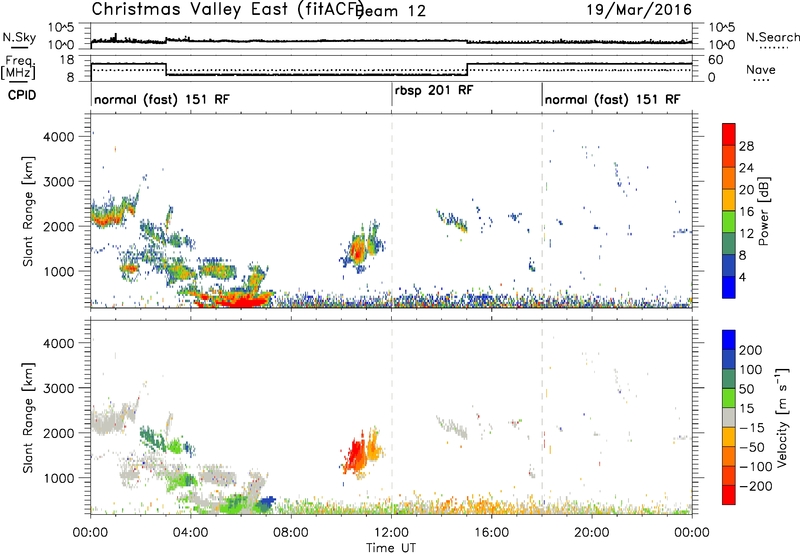Image resolution: width=800 pixels, height=554 pixels.
Task: Click the red top segment of Power colorbar
Action: pos(729,134)
